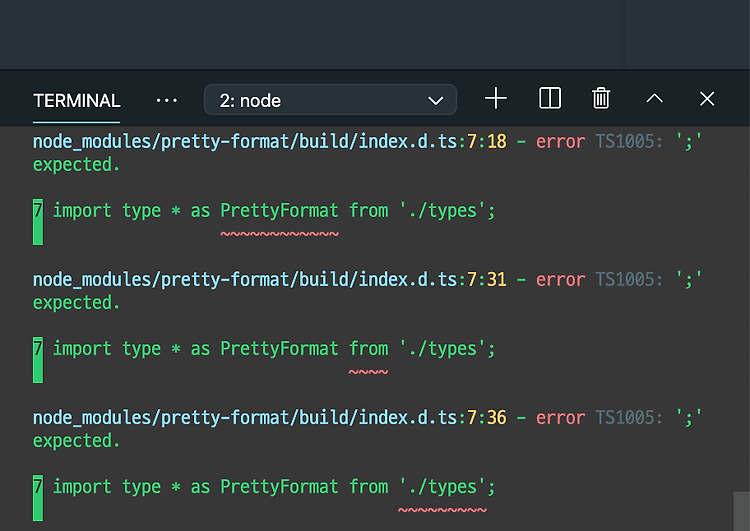
Task: Click the terminal scrollbar thumb
Action: pos(741,511)
